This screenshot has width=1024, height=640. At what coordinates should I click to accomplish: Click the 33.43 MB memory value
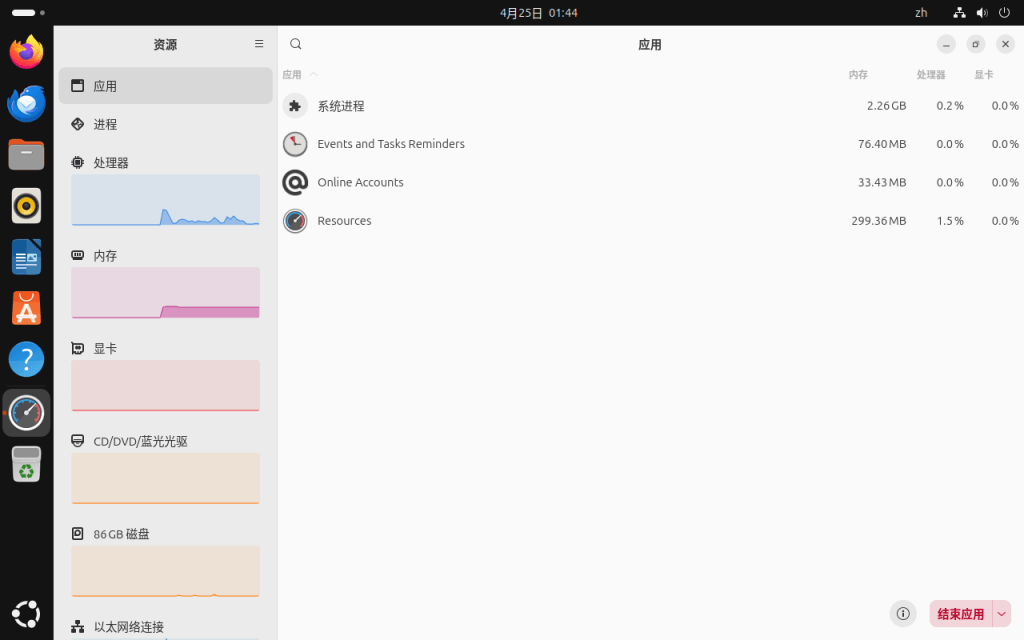click(x=882, y=182)
